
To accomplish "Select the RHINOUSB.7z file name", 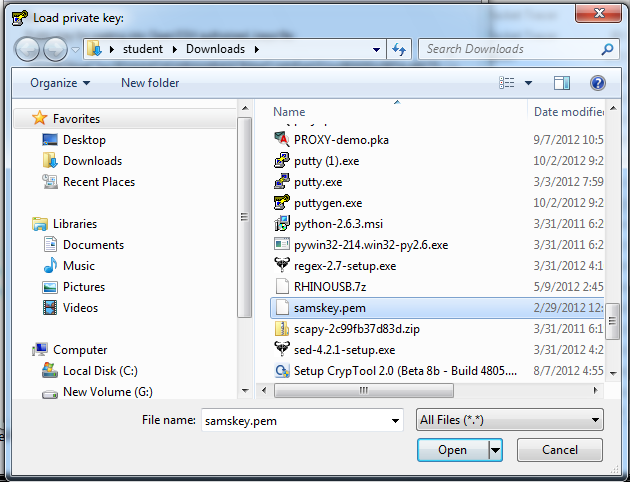I will (330, 287).
